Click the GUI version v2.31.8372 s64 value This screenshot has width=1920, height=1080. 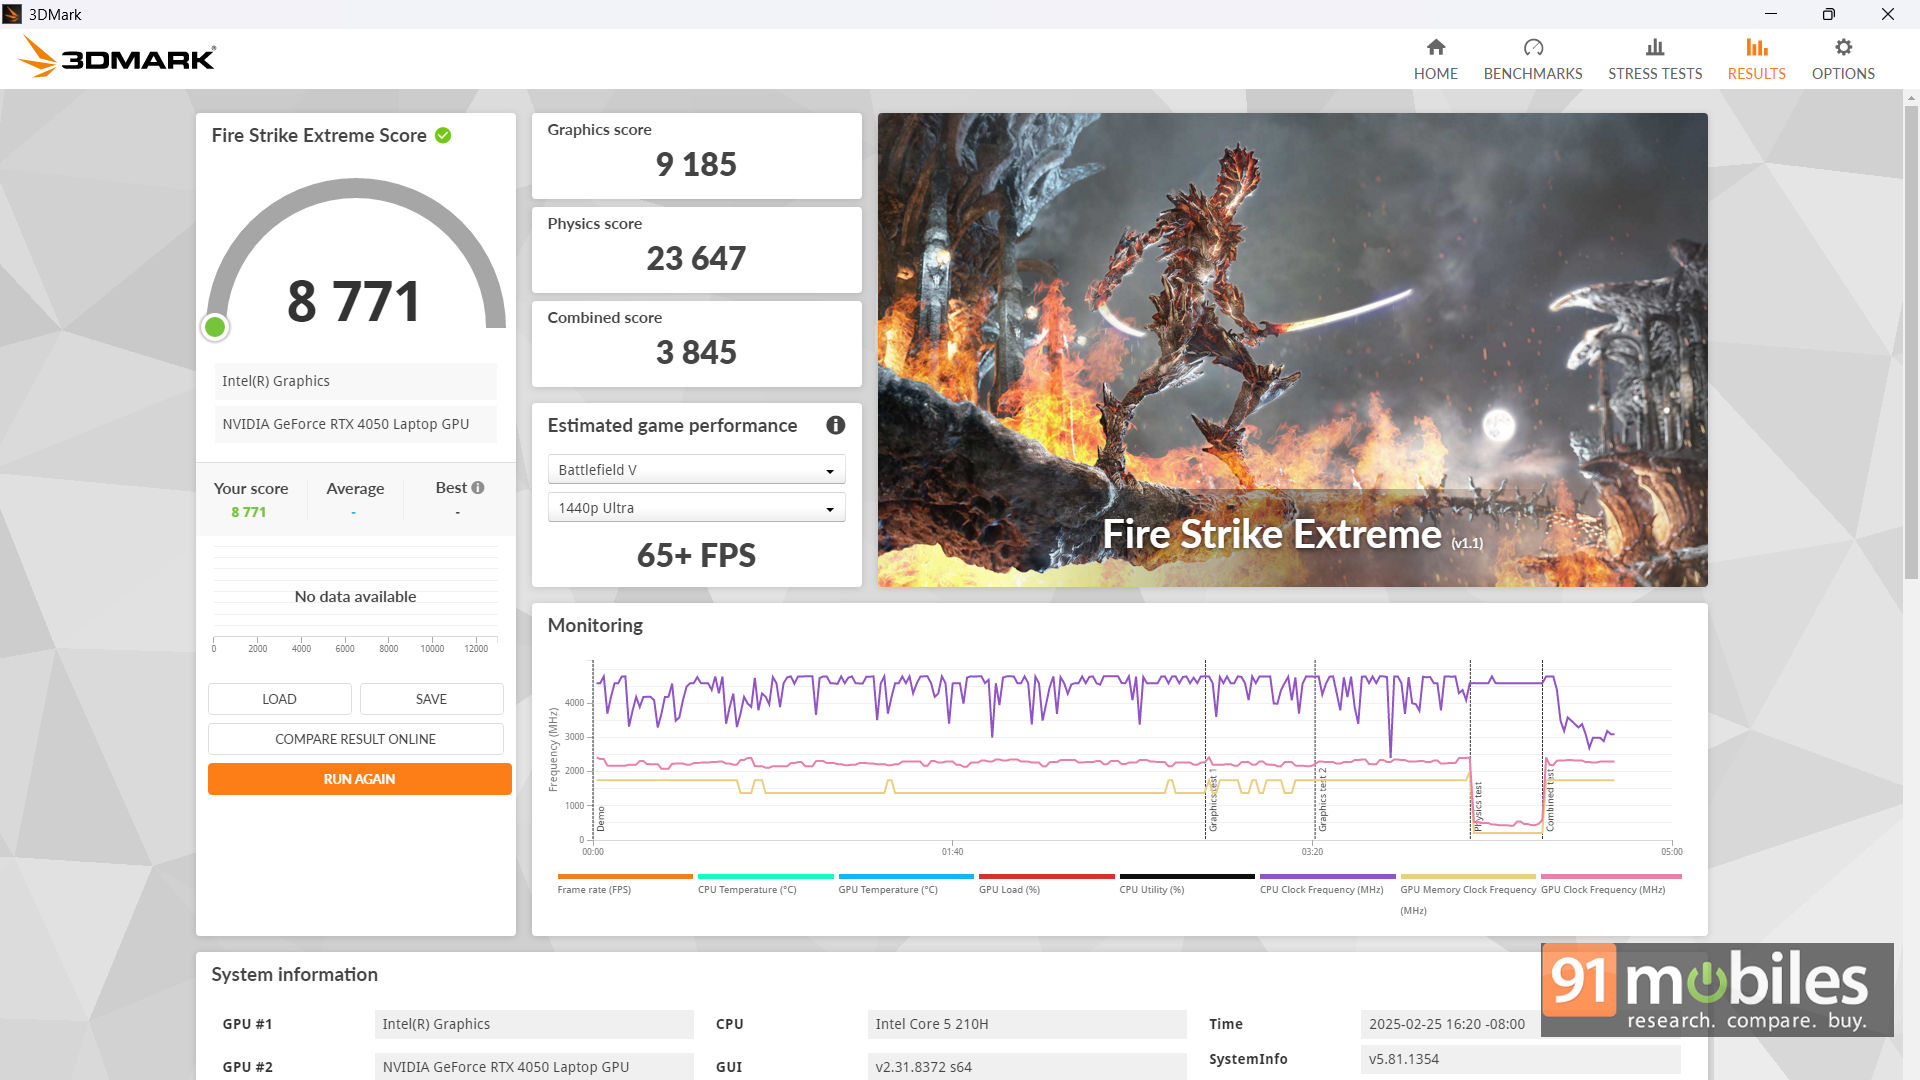(x=1027, y=1067)
